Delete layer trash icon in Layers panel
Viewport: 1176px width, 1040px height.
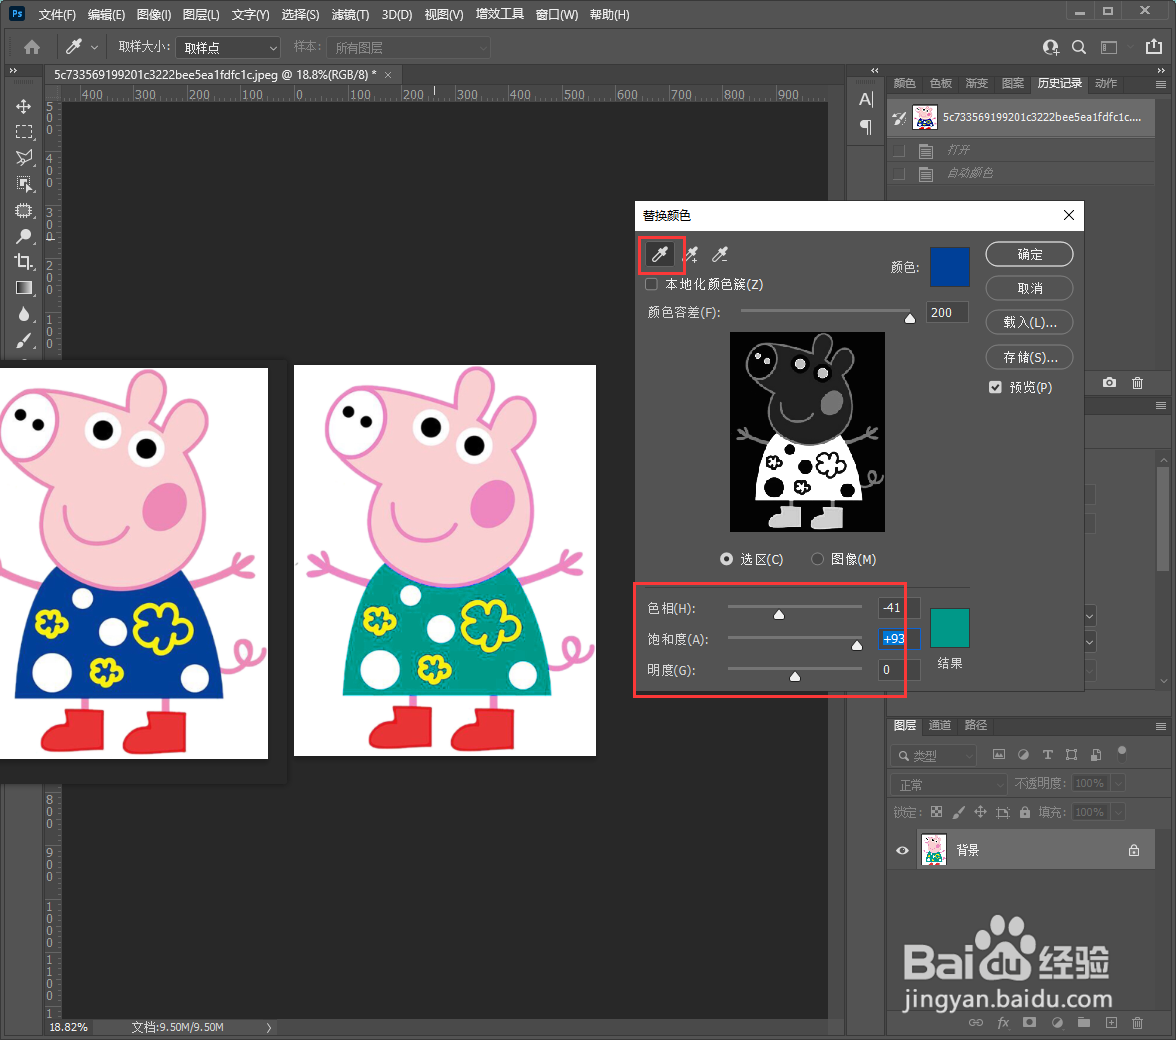(x=1137, y=1022)
